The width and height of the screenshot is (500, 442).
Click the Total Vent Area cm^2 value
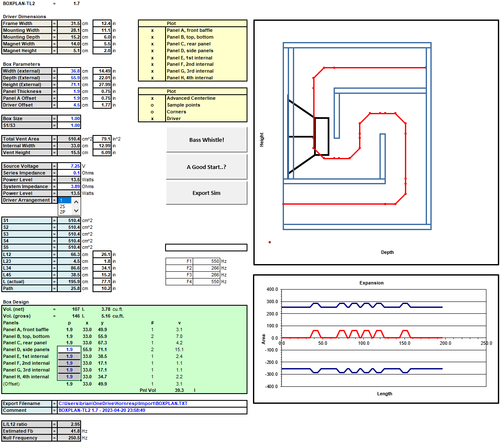pos(69,139)
